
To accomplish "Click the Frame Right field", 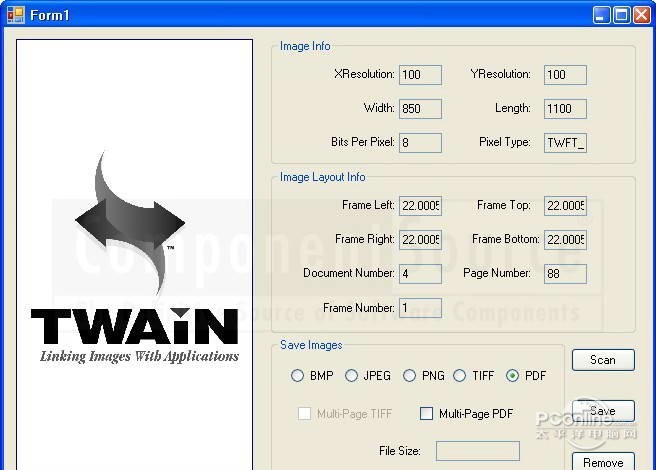I will tap(420, 240).
